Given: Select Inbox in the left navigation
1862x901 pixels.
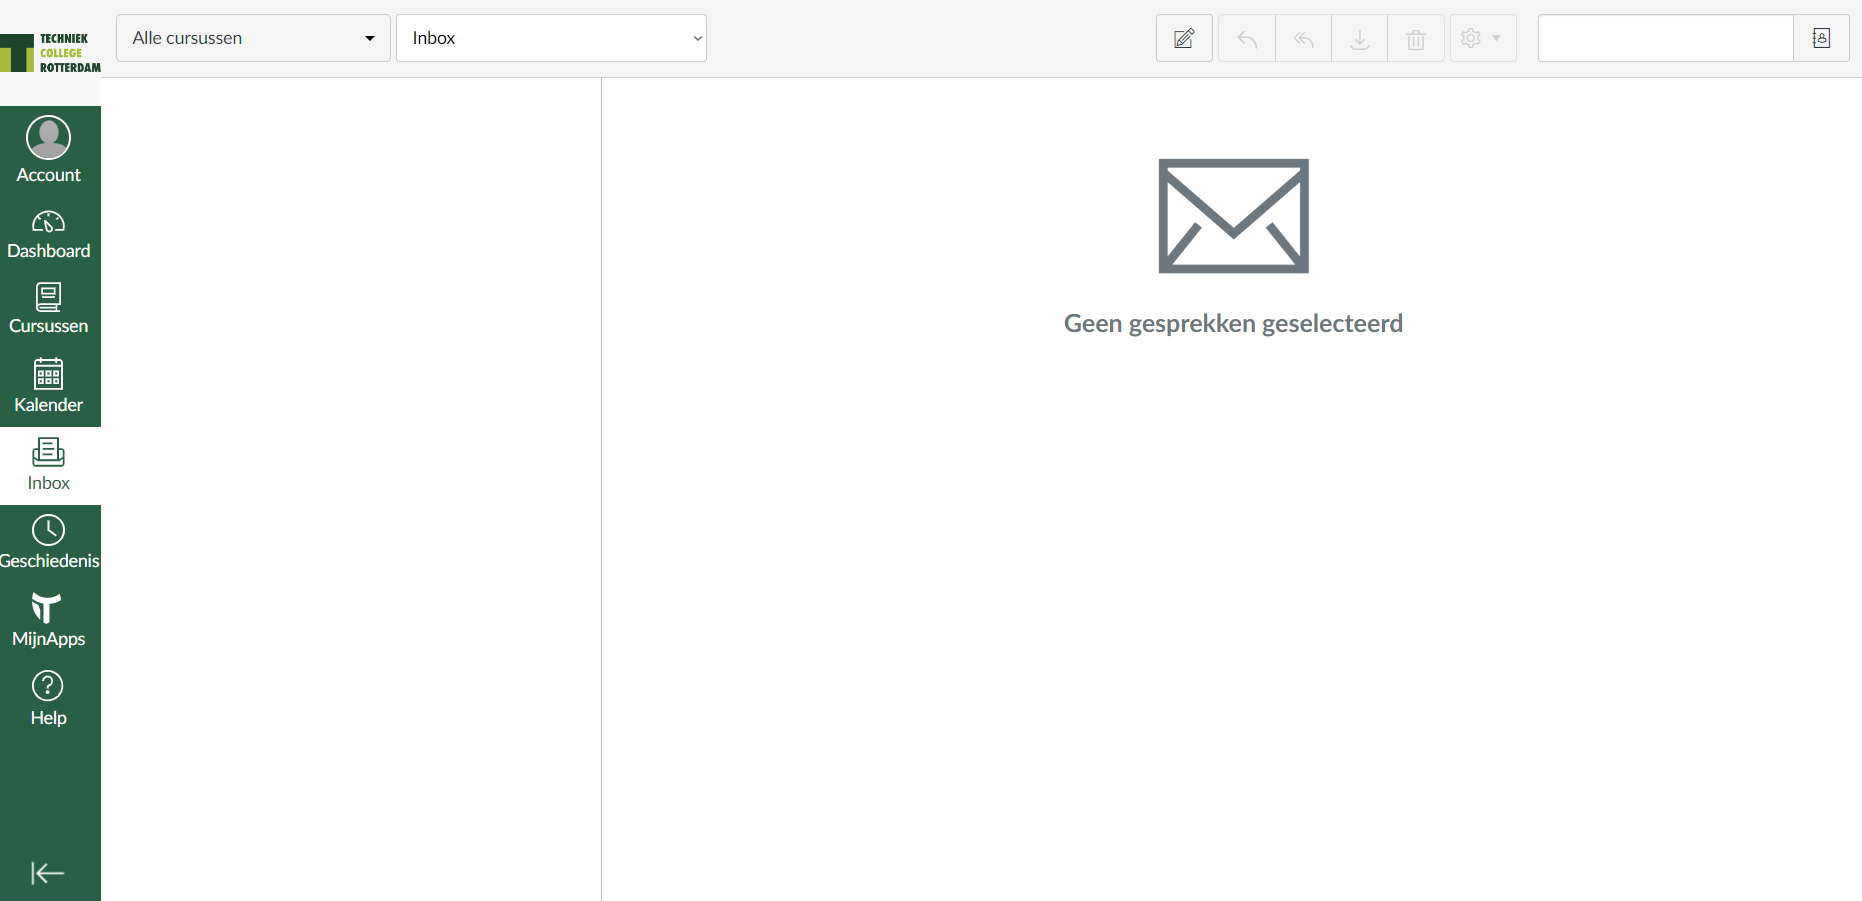Looking at the screenshot, I should tap(49, 465).
